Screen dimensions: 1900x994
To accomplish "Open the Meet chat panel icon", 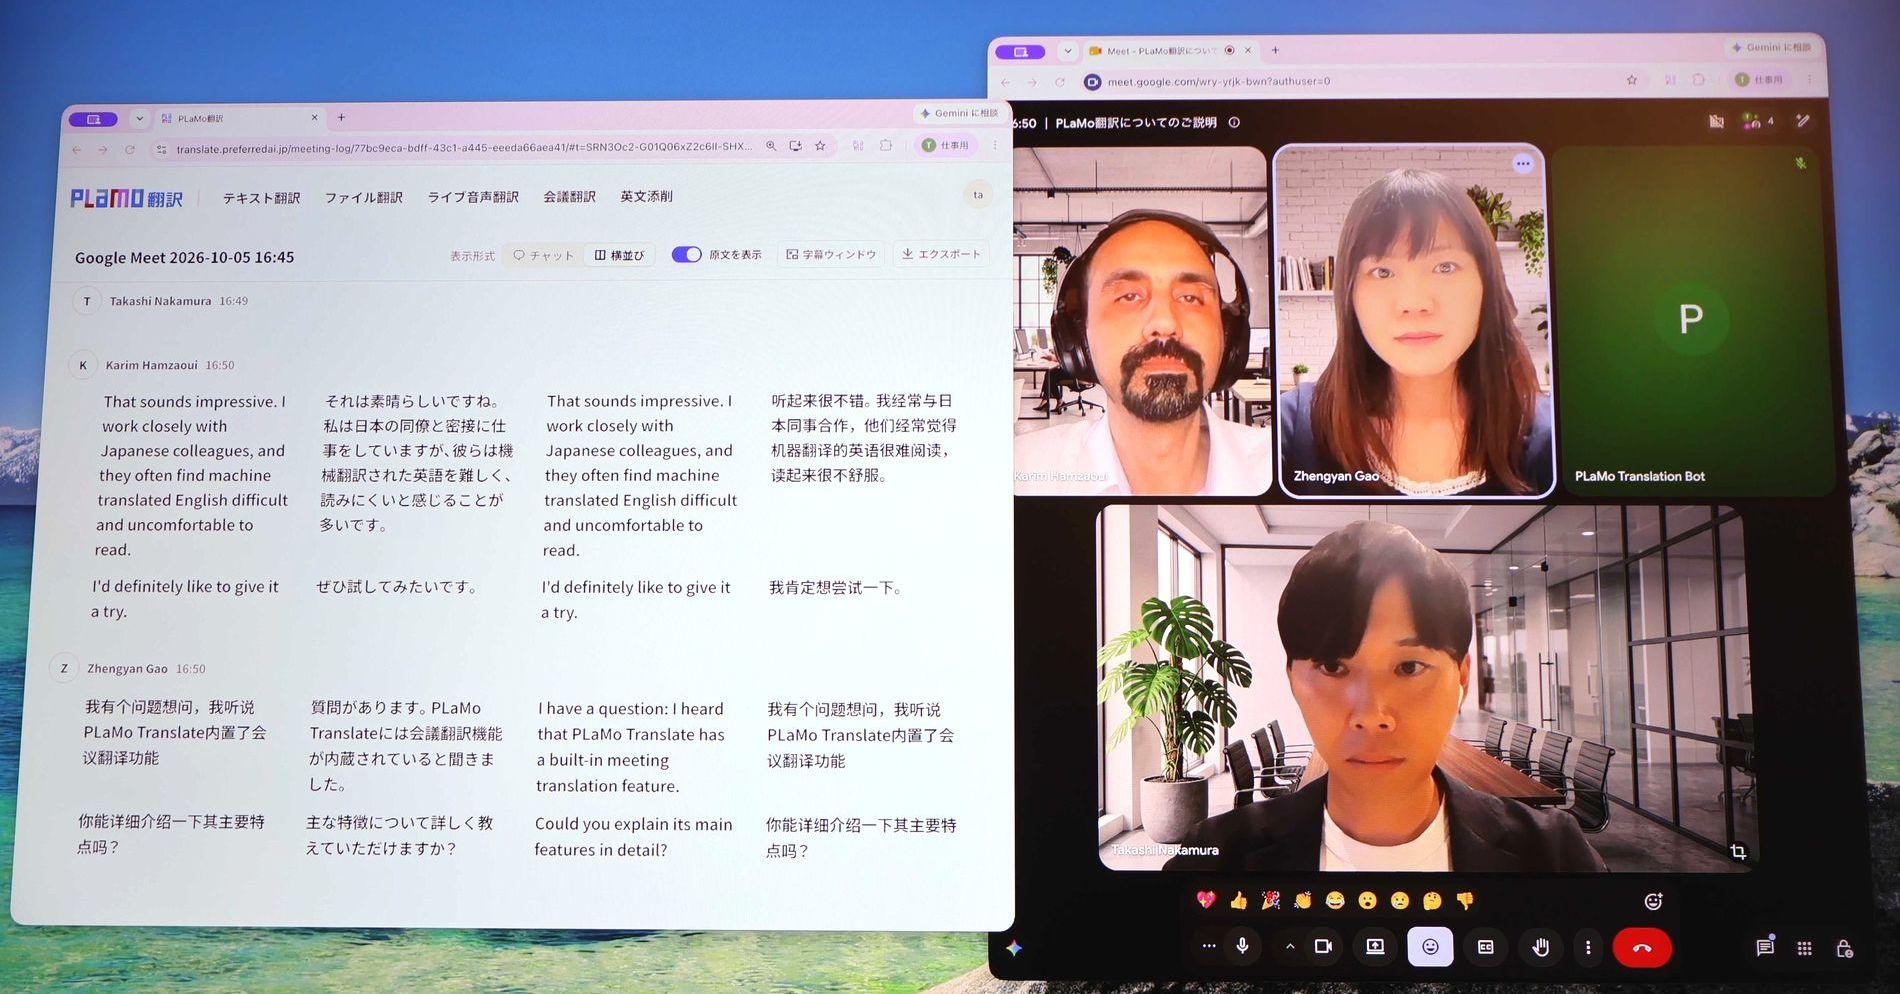I will 1765,947.
